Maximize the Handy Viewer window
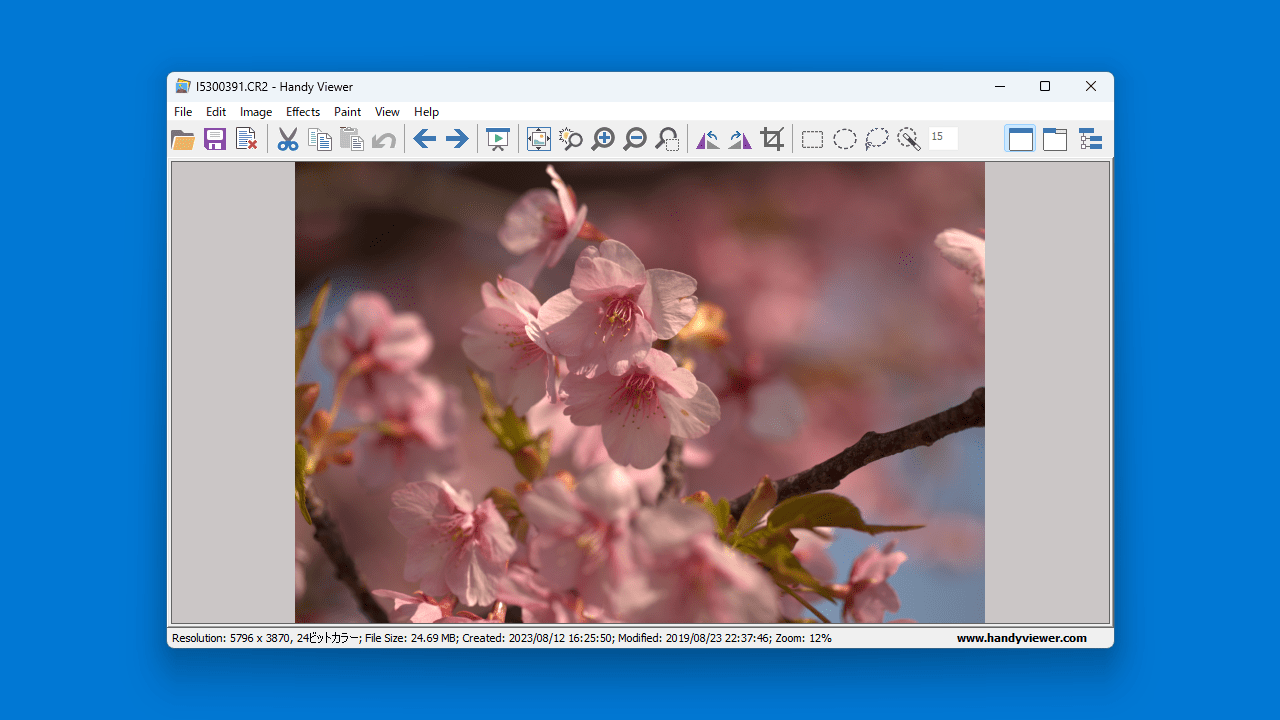The width and height of the screenshot is (1280, 720). click(x=1045, y=86)
